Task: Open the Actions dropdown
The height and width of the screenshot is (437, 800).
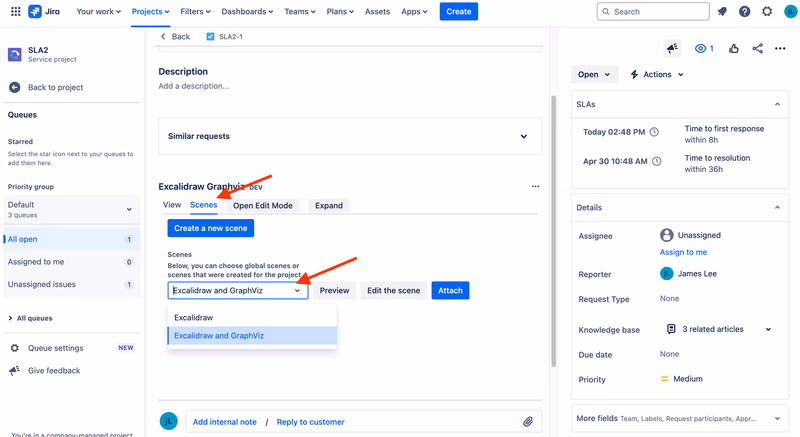Action: (657, 74)
